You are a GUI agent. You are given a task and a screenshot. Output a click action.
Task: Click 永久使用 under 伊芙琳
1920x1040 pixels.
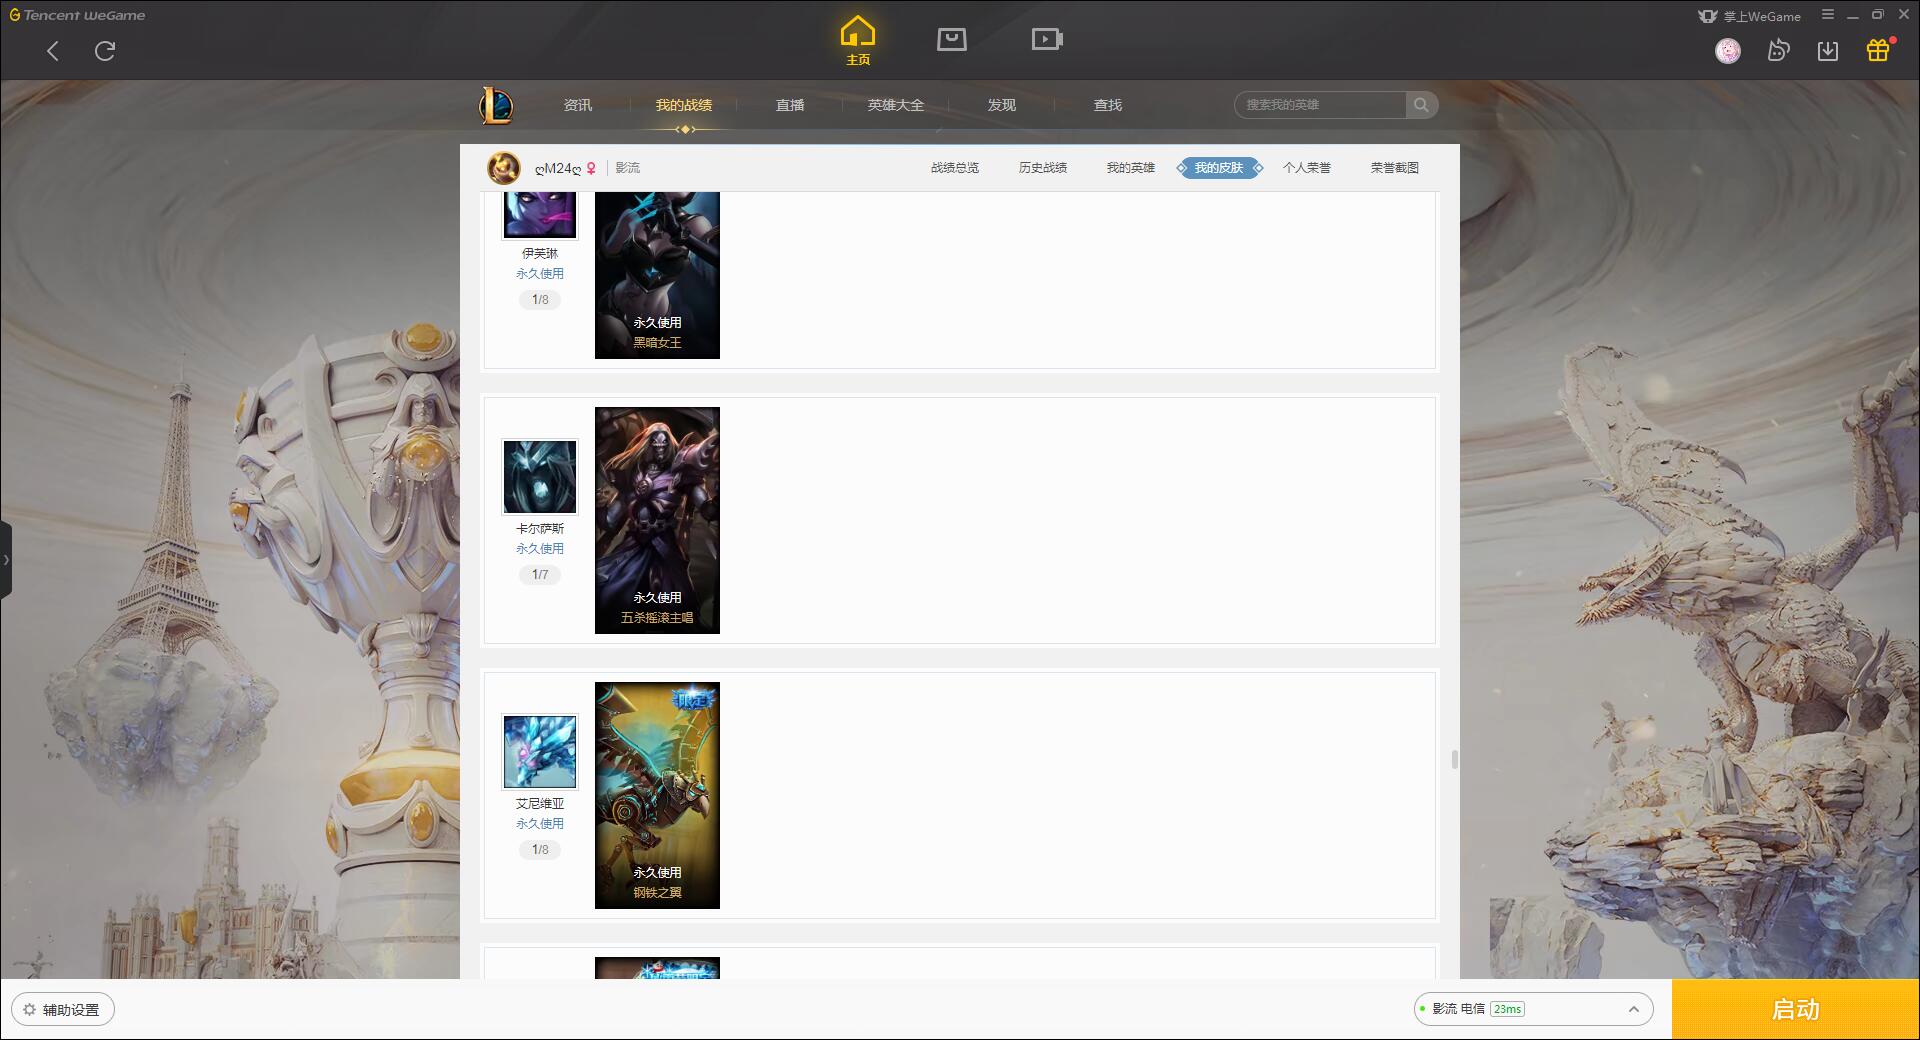[540, 274]
